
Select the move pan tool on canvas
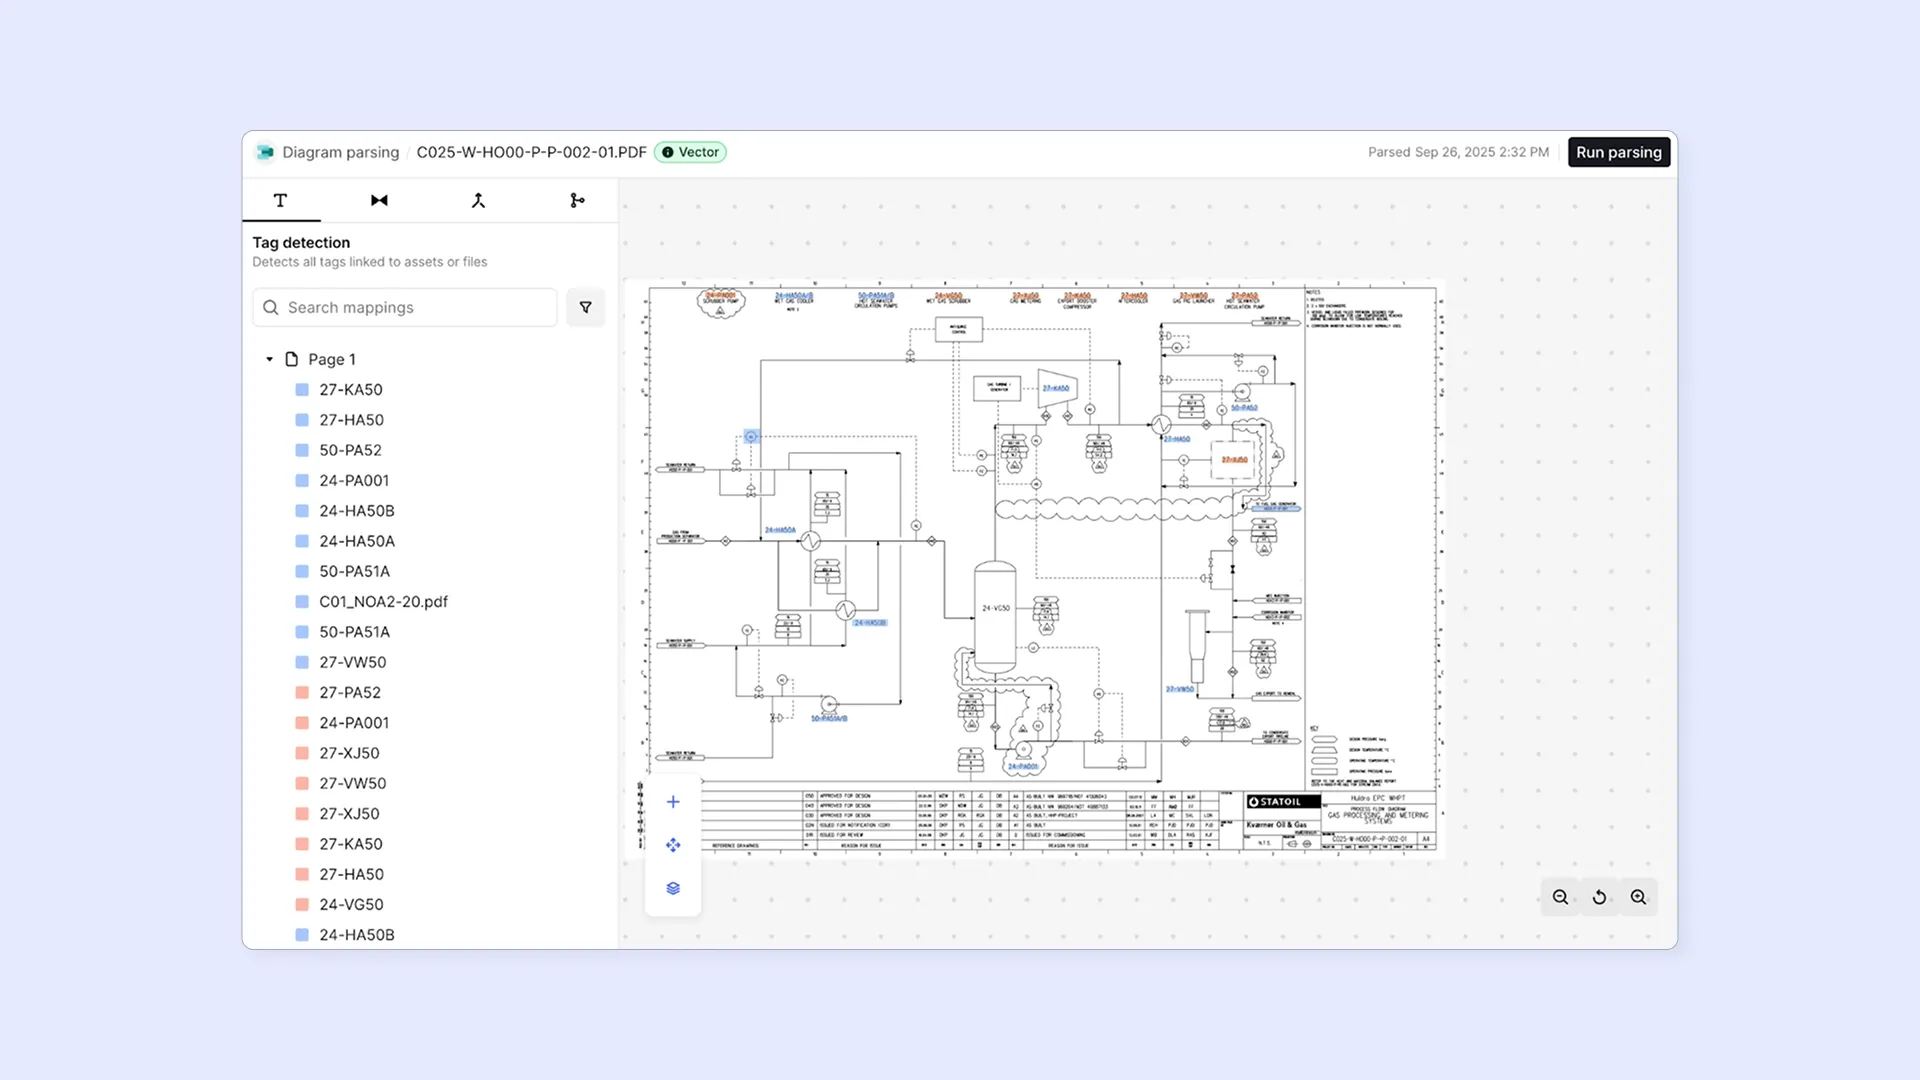click(673, 845)
